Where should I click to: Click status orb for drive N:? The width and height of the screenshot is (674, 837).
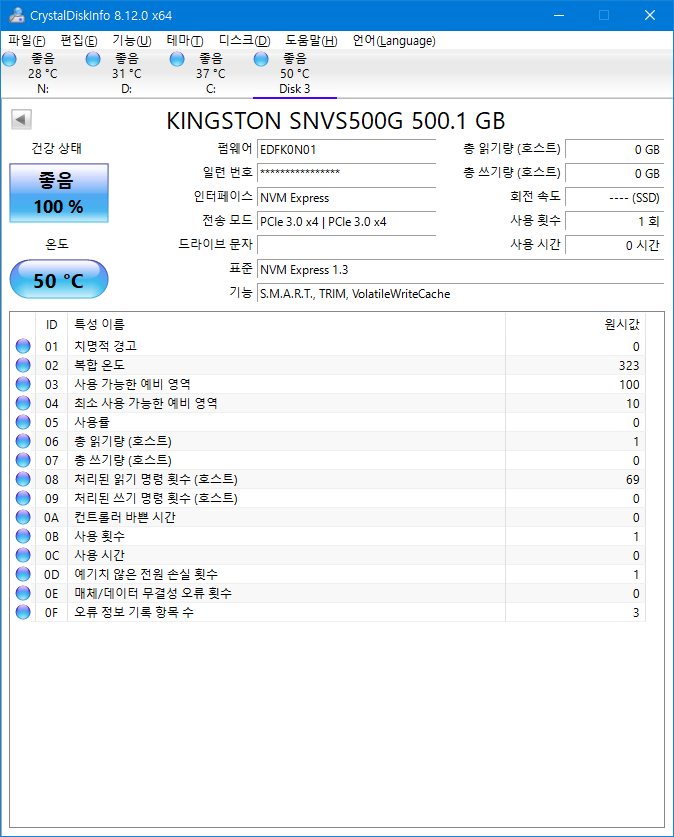10,59
